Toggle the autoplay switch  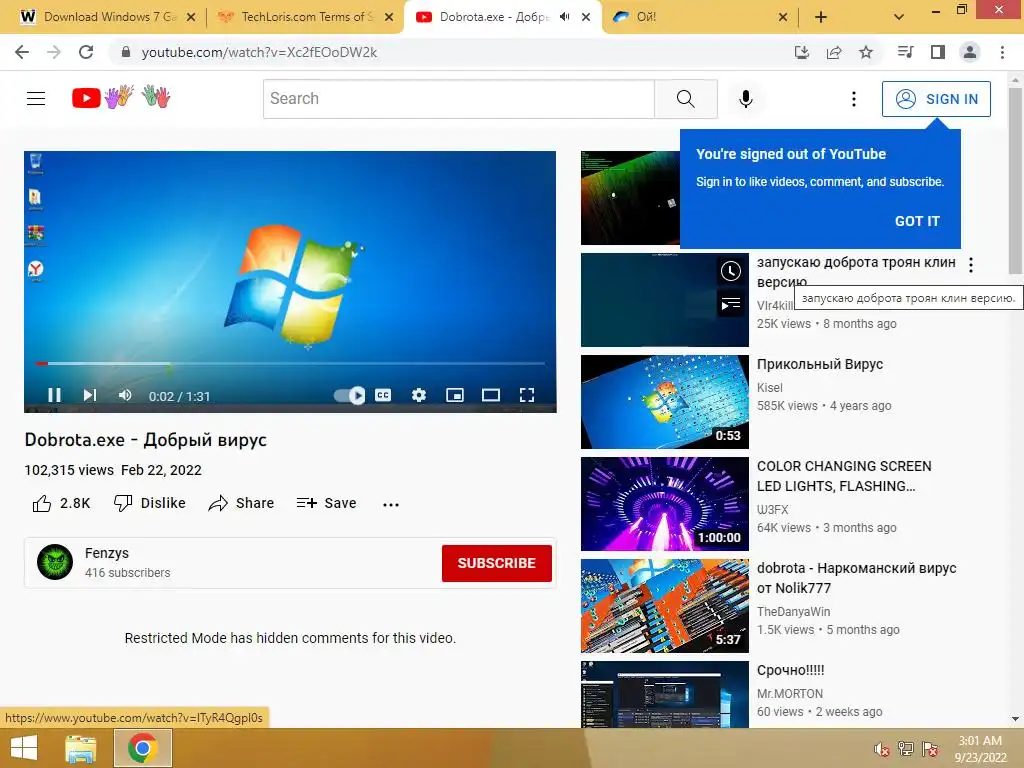[349, 395]
